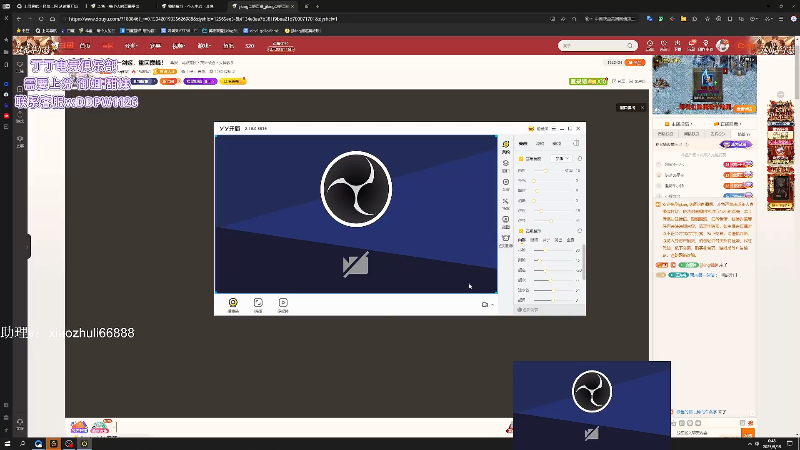Adjust the bottommost slider in YY beauty panel

pos(554,300)
